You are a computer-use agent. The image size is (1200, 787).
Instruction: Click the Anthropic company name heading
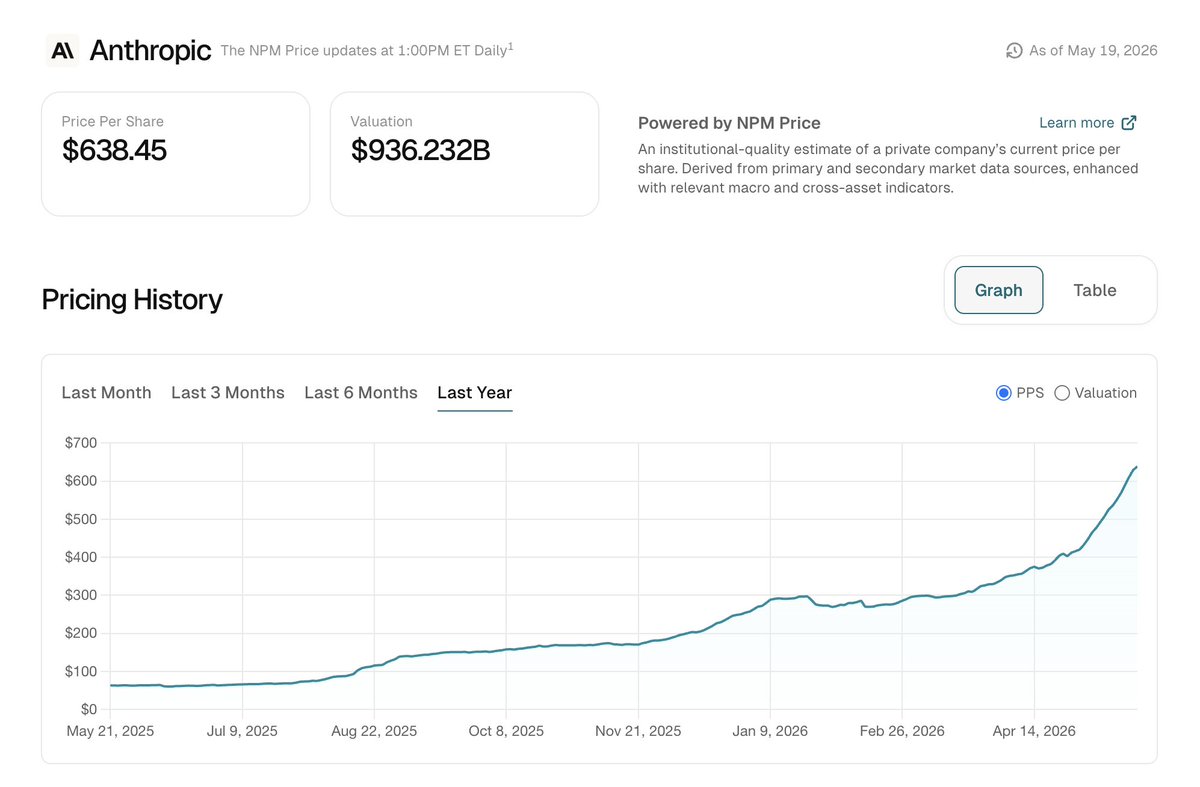click(x=150, y=50)
